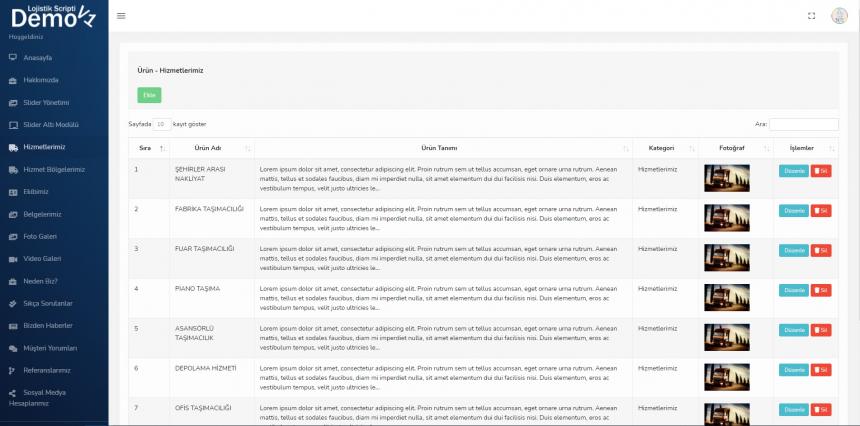Click the Anasayfa monitor icon in sidebar

[x=13, y=57]
